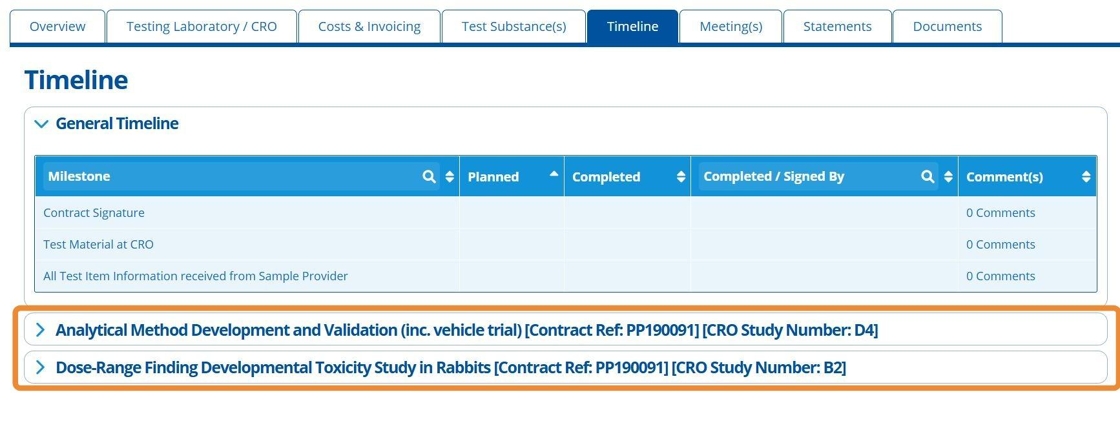Screen dimensions: 1120x421
Task: Click the search icon in Completed / Signed By
Action: click(928, 177)
